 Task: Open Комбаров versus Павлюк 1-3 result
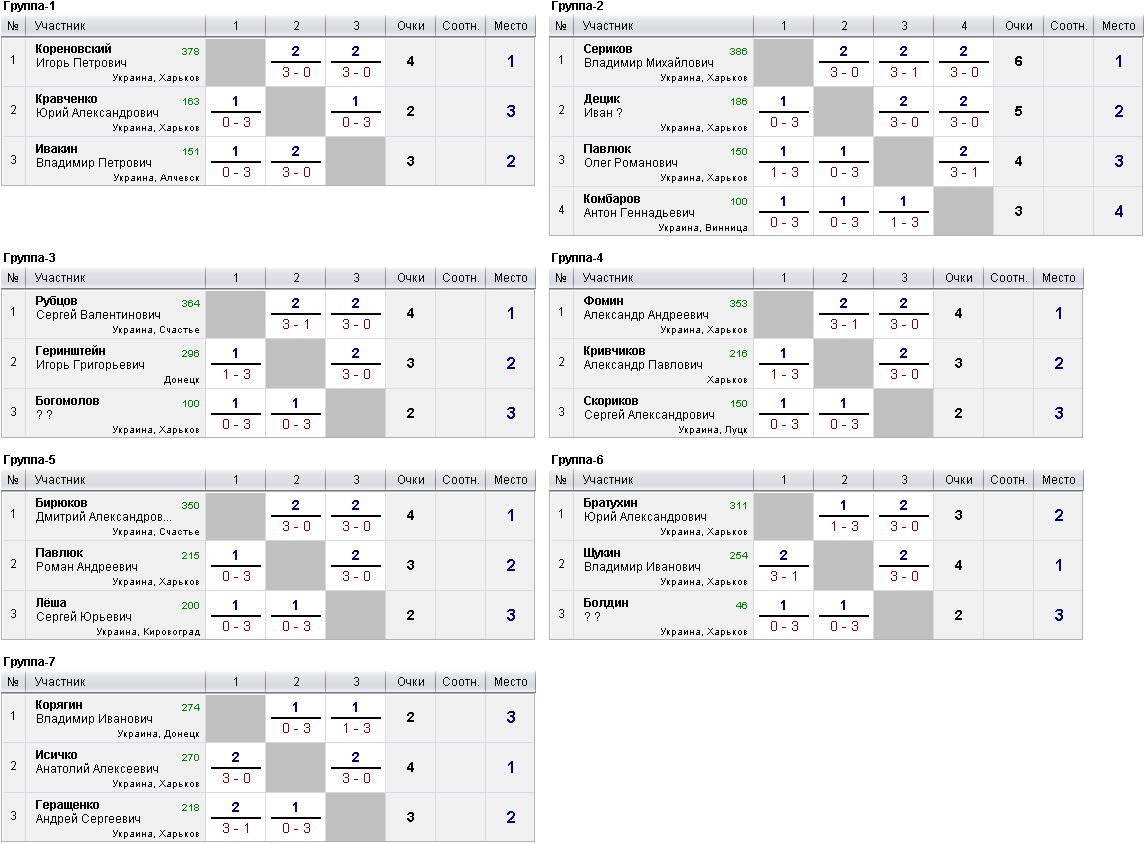[x=904, y=211]
